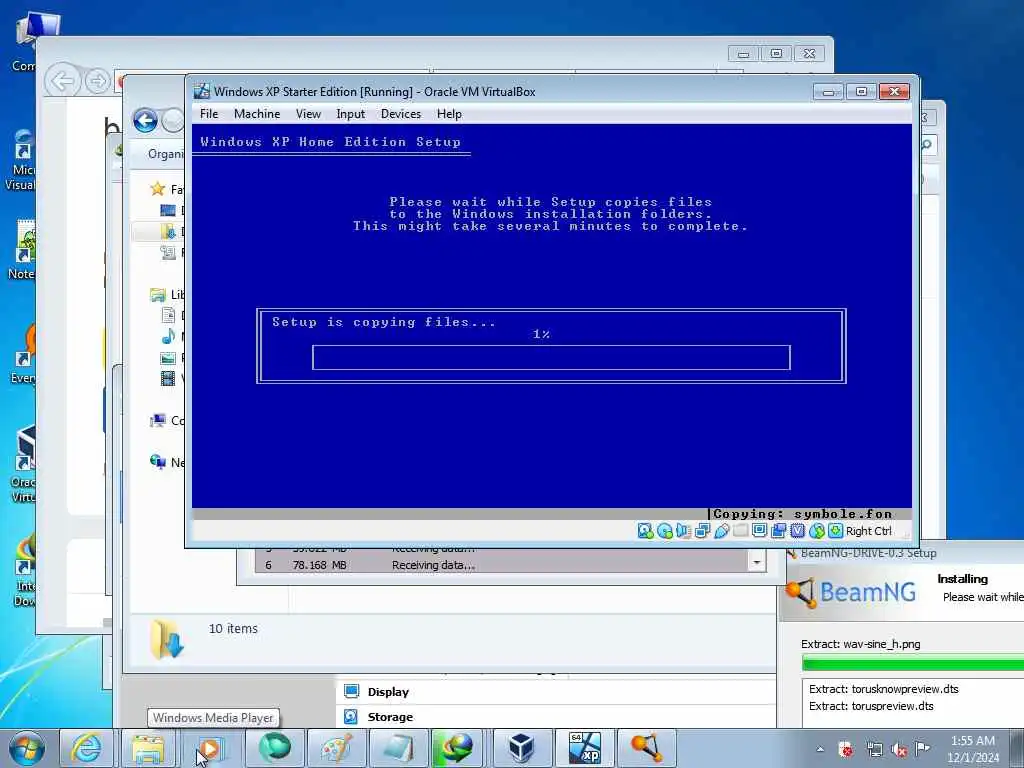The width and height of the screenshot is (1024, 768).
Task: Click the optical drive icon in VirtualBox status bar
Action: [x=665, y=531]
